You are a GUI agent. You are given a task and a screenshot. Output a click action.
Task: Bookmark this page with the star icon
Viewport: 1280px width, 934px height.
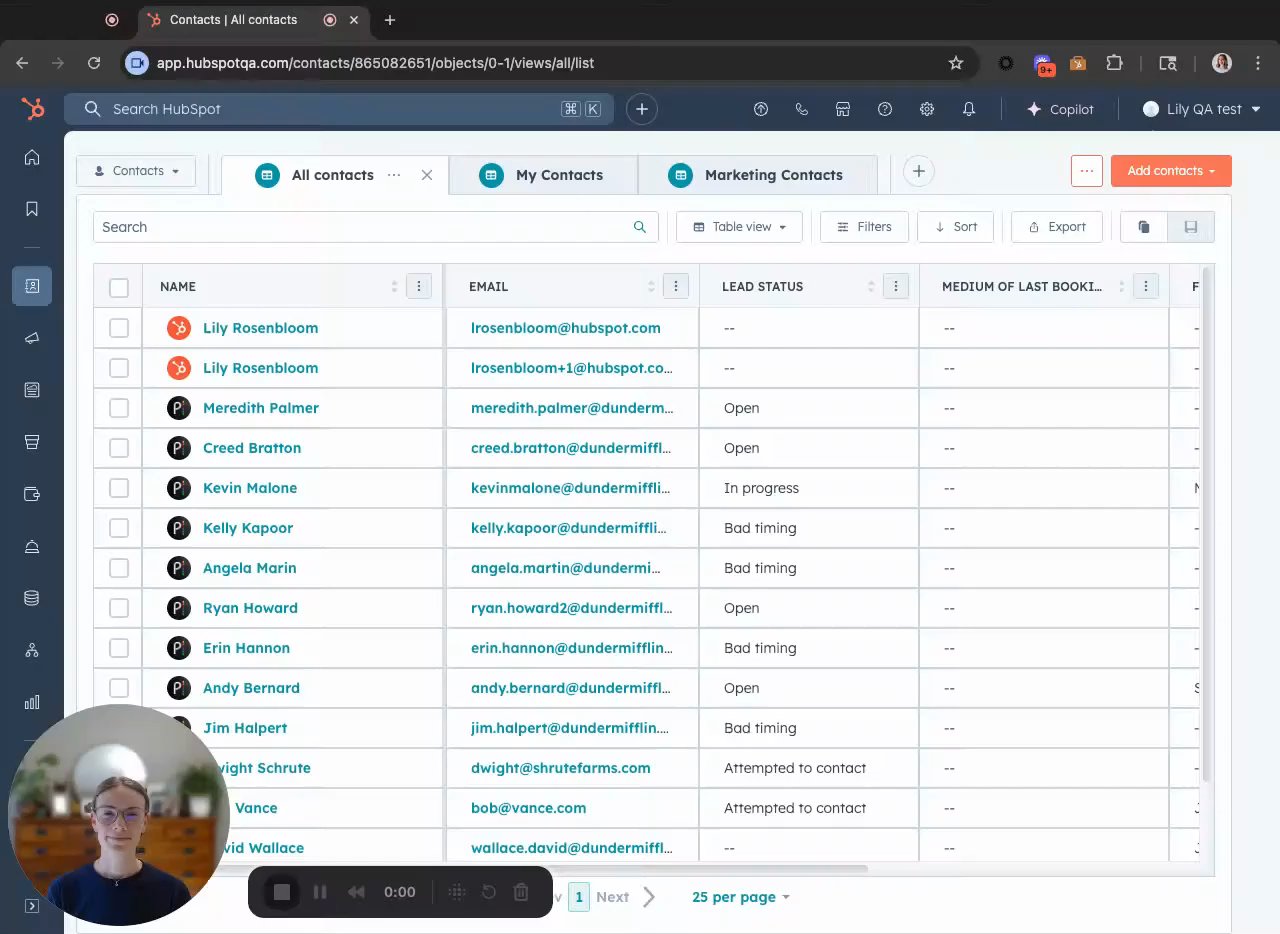[956, 63]
